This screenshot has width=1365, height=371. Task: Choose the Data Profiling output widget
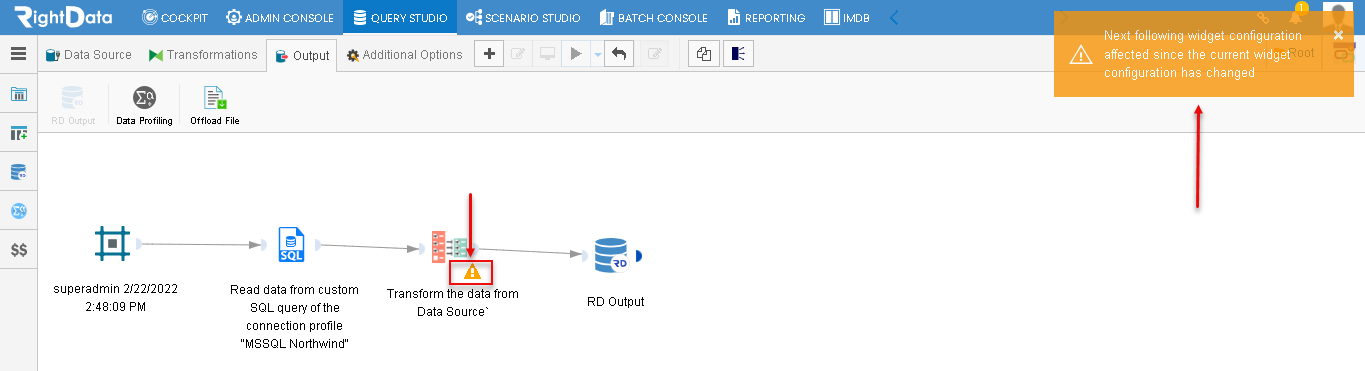(144, 106)
